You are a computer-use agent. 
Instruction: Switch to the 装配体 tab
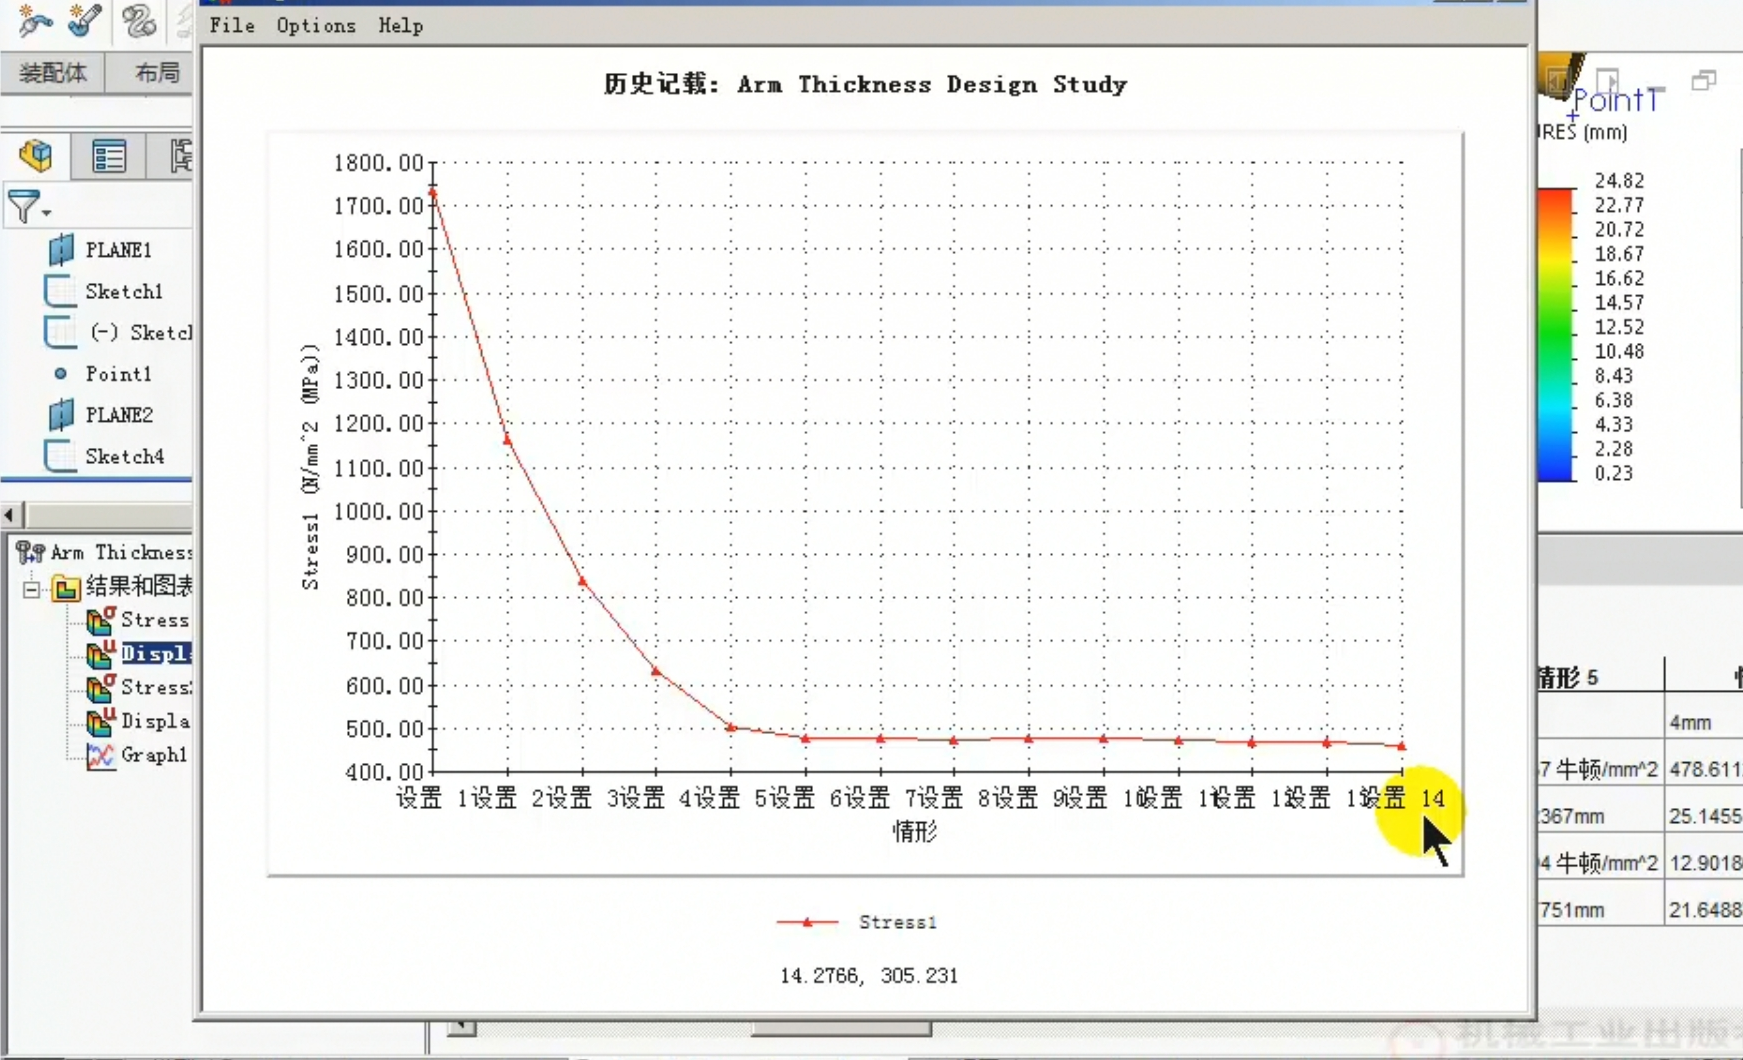click(53, 73)
